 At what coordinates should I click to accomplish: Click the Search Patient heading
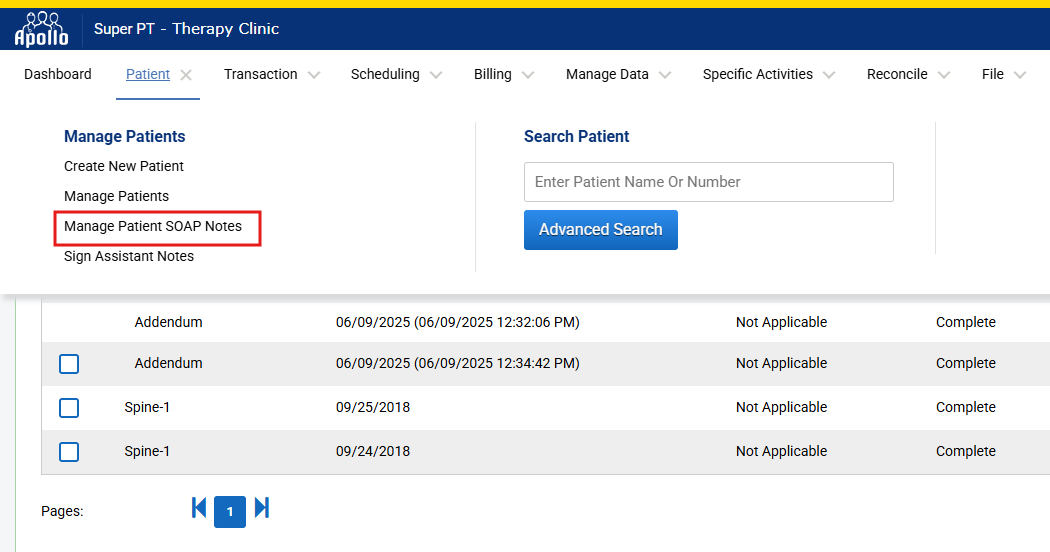pyautogui.click(x=577, y=137)
